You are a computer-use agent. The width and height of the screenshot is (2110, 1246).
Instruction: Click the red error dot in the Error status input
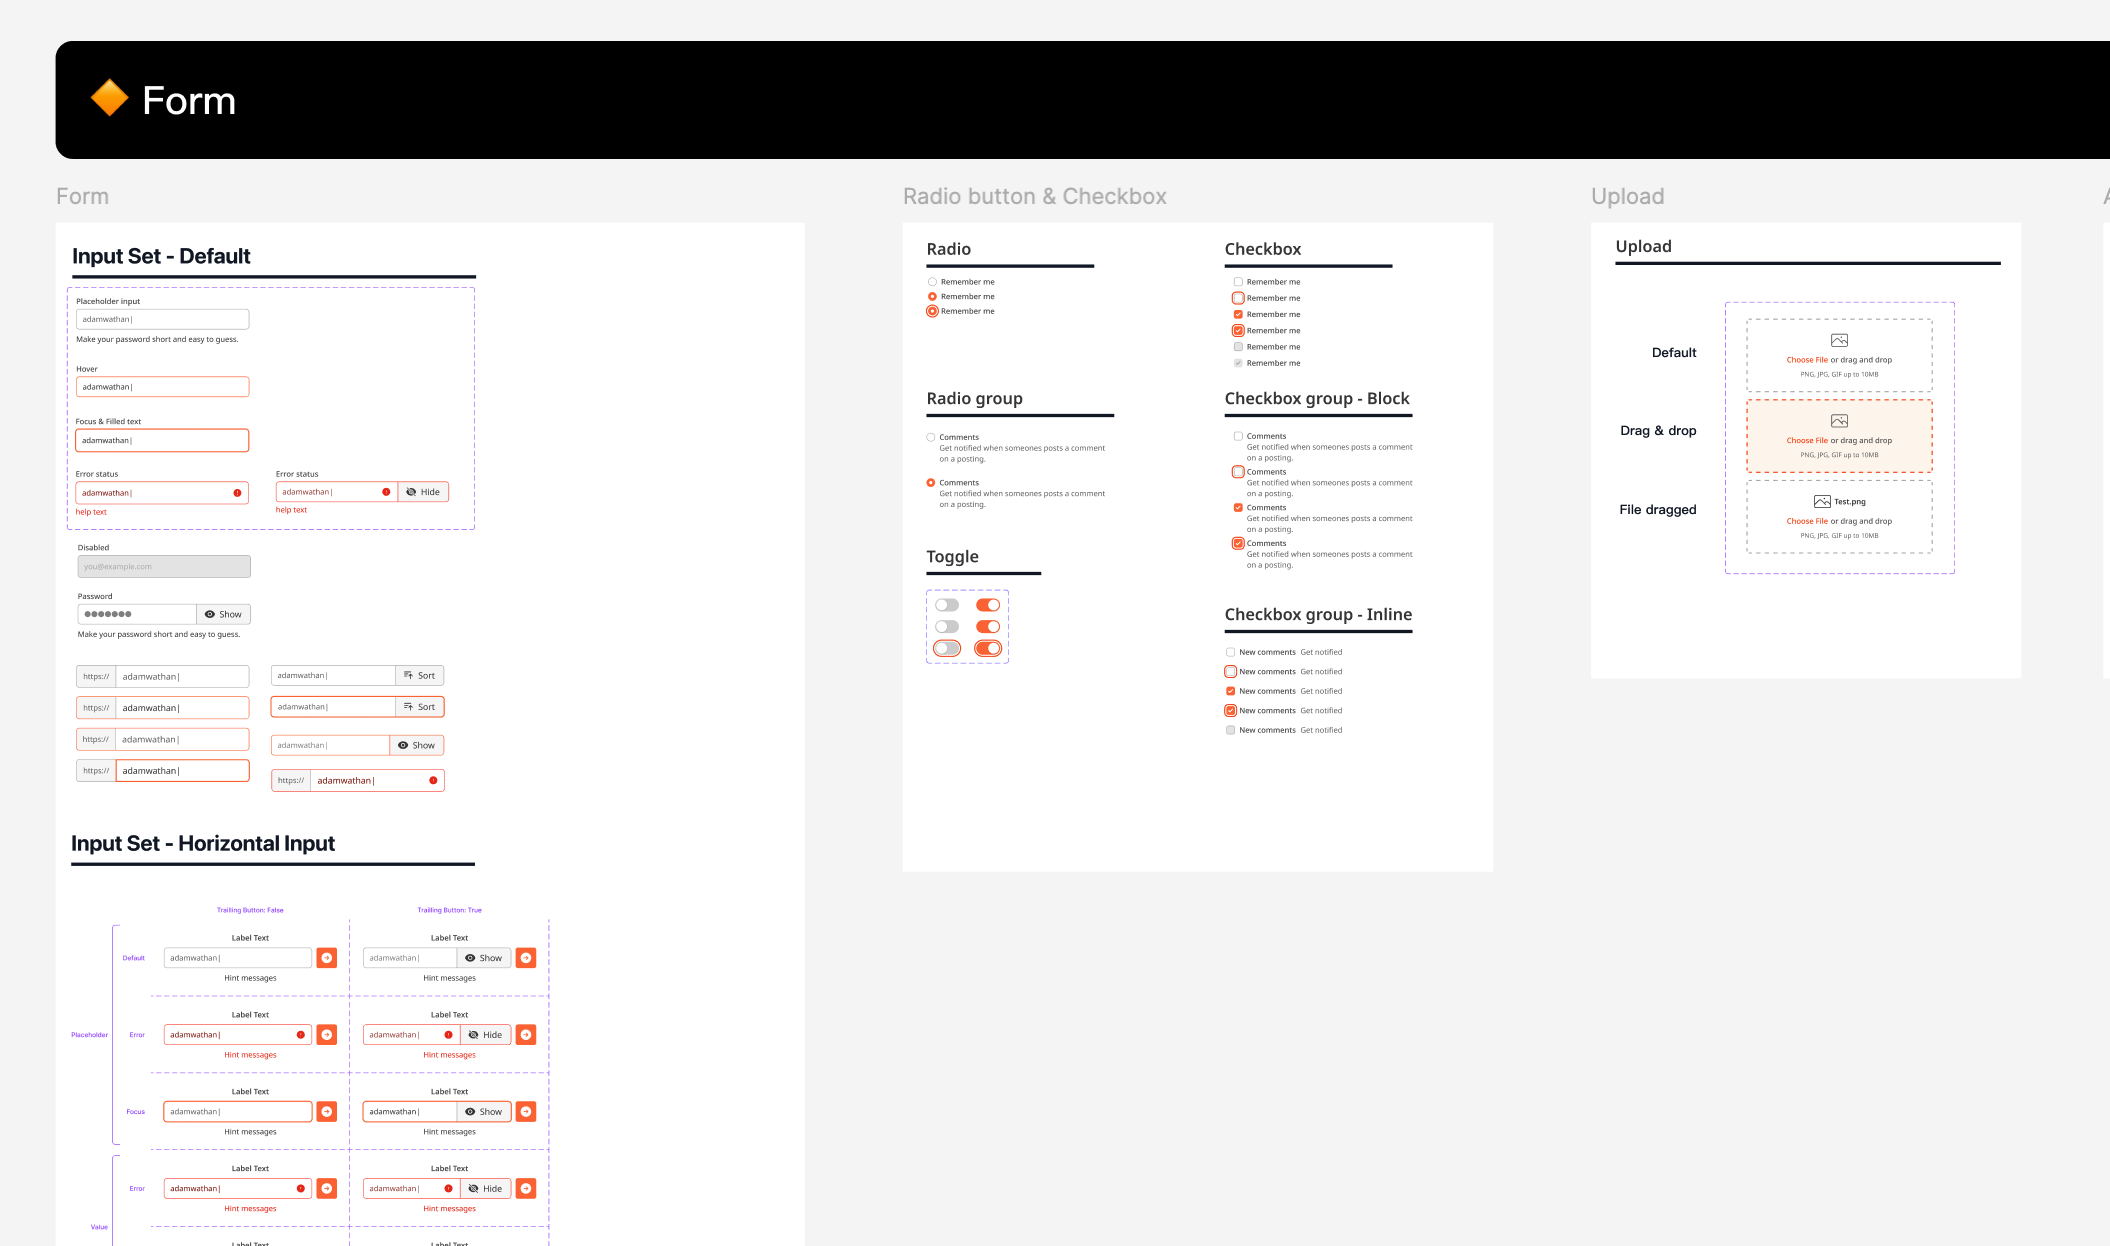(x=235, y=492)
